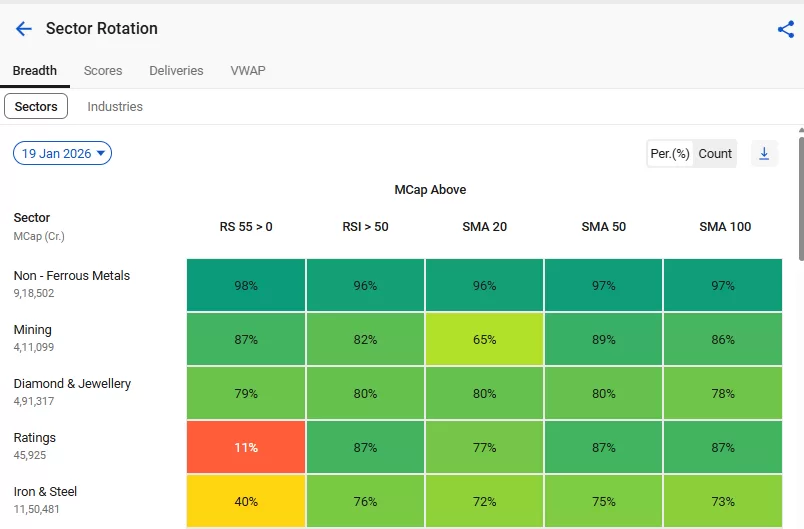Image resolution: width=804 pixels, height=529 pixels.
Task: Click the download icon
Action: coord(764,153)
